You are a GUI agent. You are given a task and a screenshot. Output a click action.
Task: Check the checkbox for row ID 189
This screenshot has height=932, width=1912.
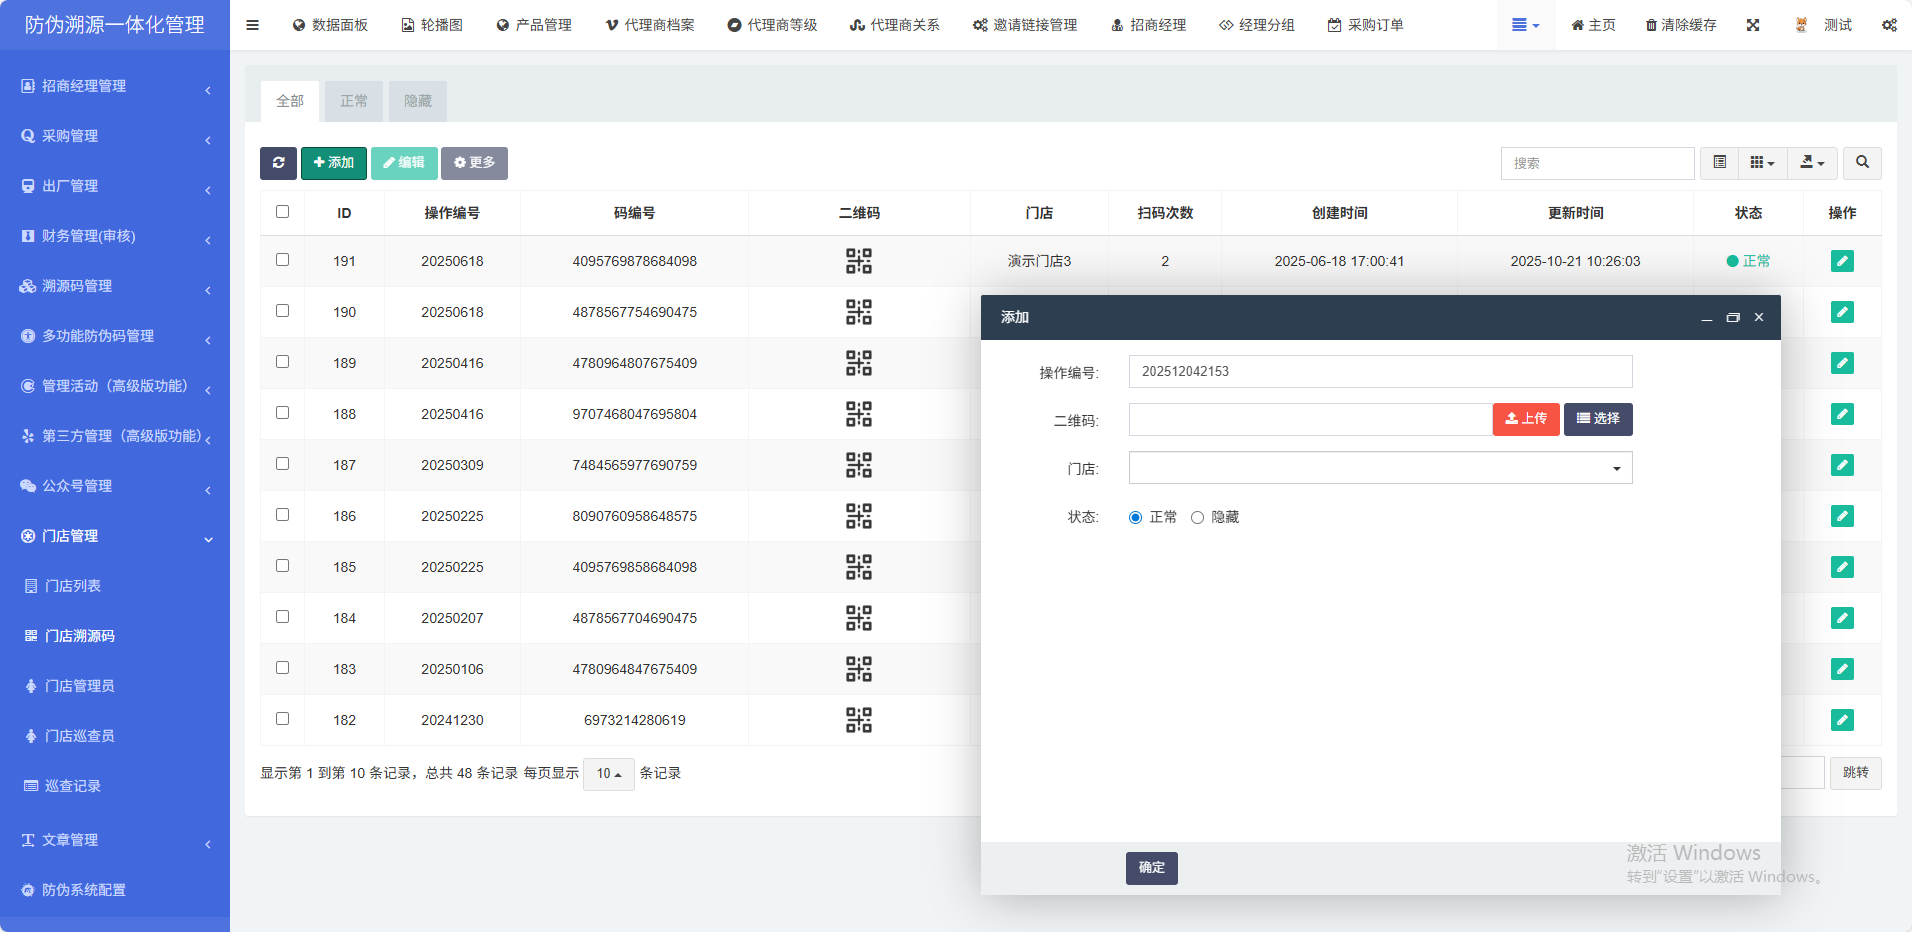pyautogui.click(x=282, y=362)
